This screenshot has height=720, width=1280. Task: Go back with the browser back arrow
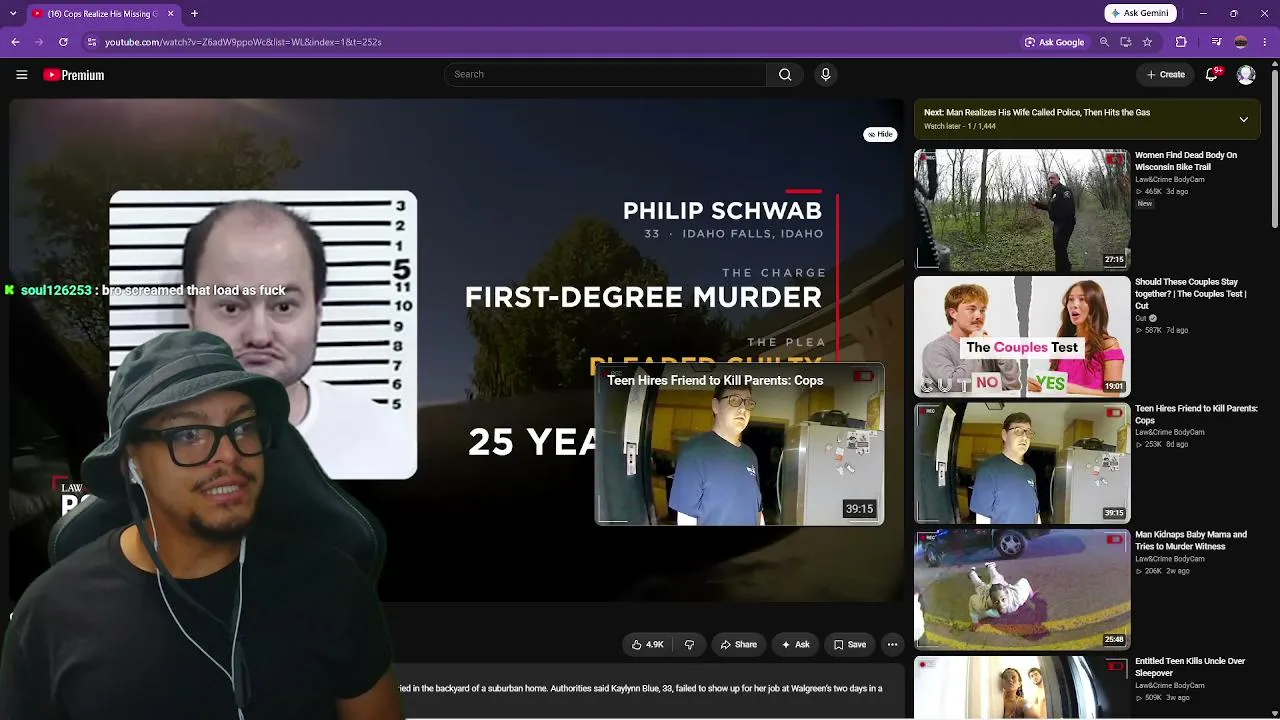15,42
